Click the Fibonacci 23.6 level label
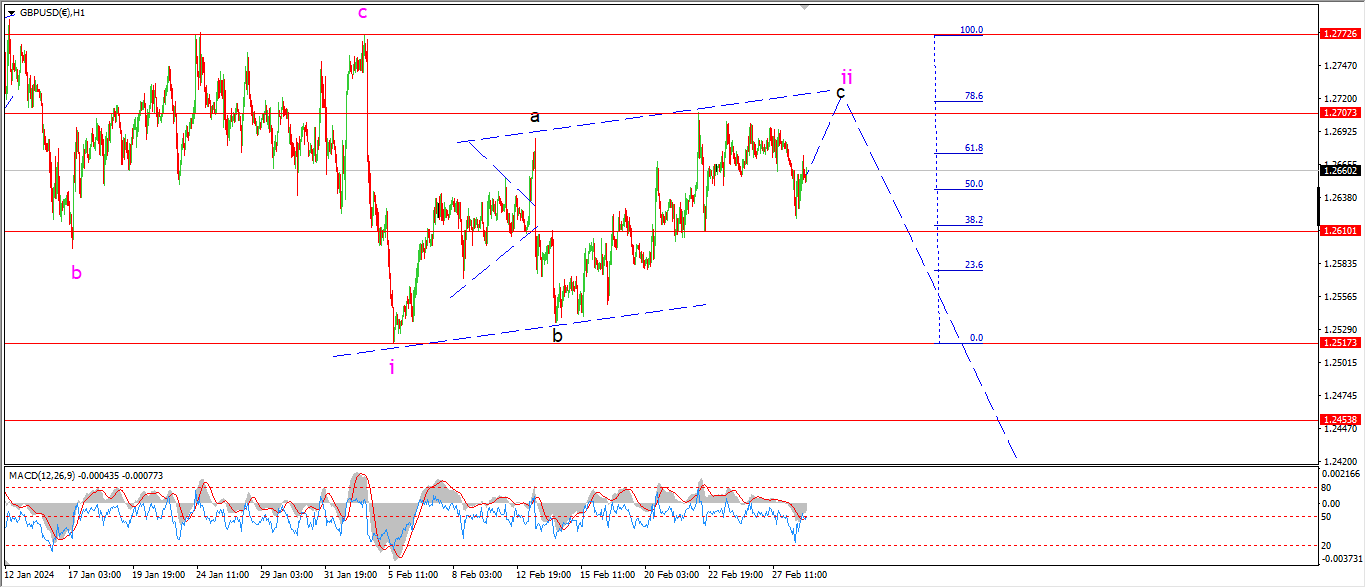The image size is (1366, 588). [x=973, y=265]
